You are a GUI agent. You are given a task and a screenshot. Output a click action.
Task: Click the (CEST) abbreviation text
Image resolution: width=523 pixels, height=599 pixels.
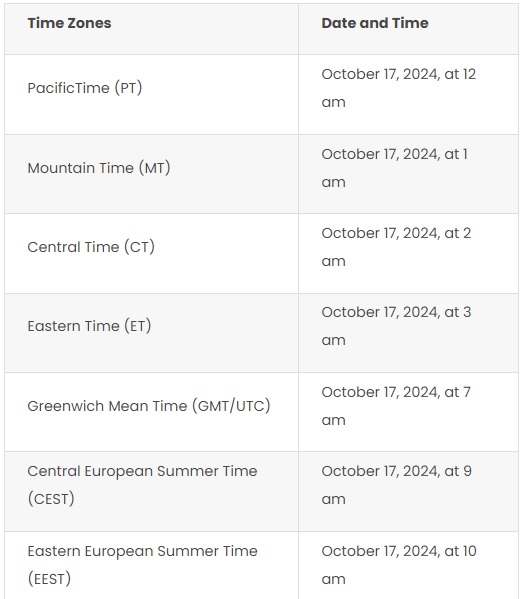point(51,499)
